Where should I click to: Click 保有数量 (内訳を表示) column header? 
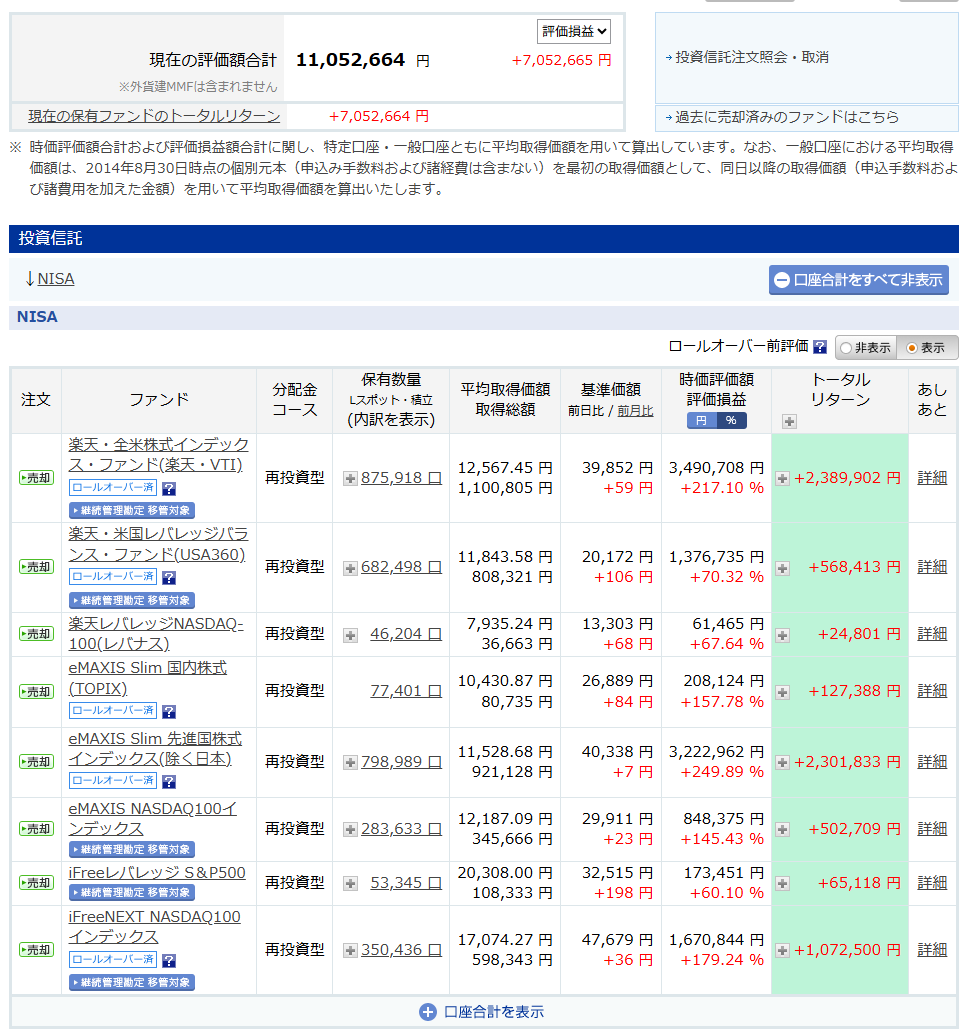391,400
